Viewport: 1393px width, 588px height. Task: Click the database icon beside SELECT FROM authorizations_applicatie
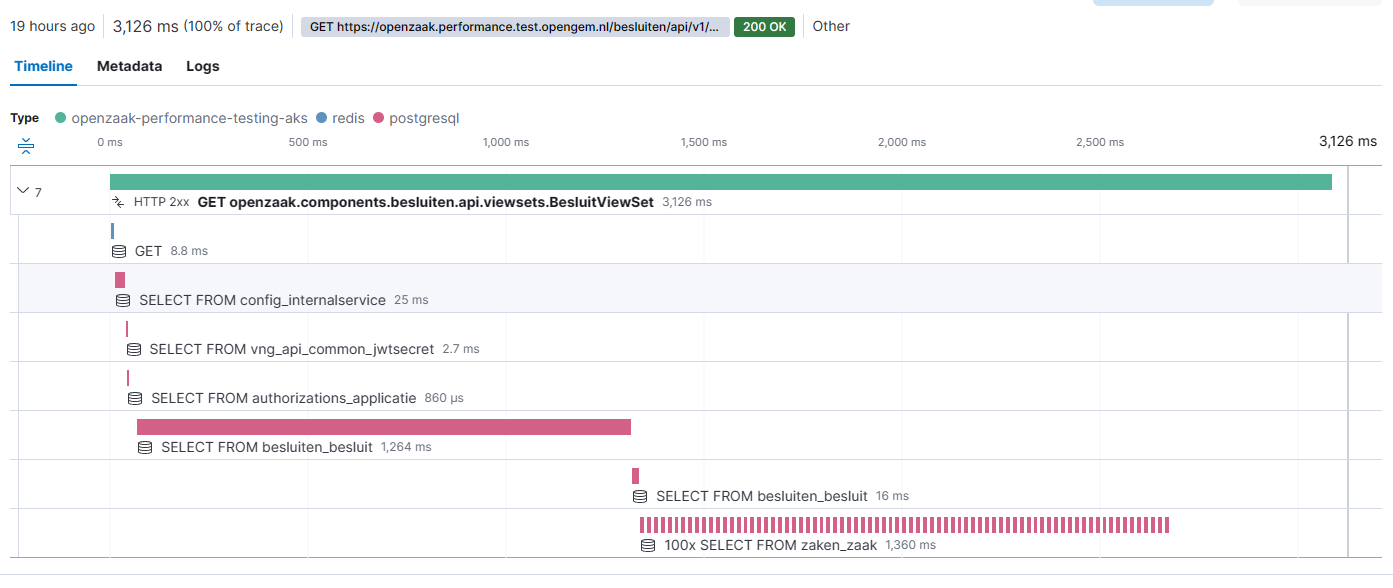click(x=134, y=398)
